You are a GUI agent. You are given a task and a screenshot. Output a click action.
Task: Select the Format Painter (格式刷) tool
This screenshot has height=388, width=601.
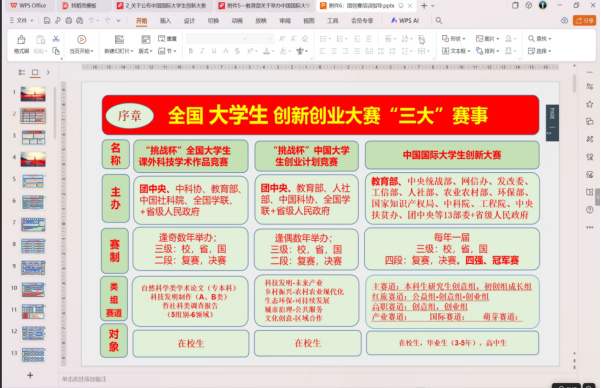click(x=21, y=44)
